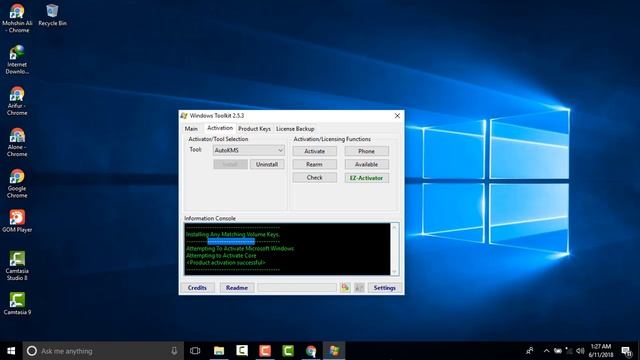Image resolution: width=640 pixels, height=360 pixels.
Task: Open the Settings button in Windows Toolkit
Action: [x=384, y=288]
